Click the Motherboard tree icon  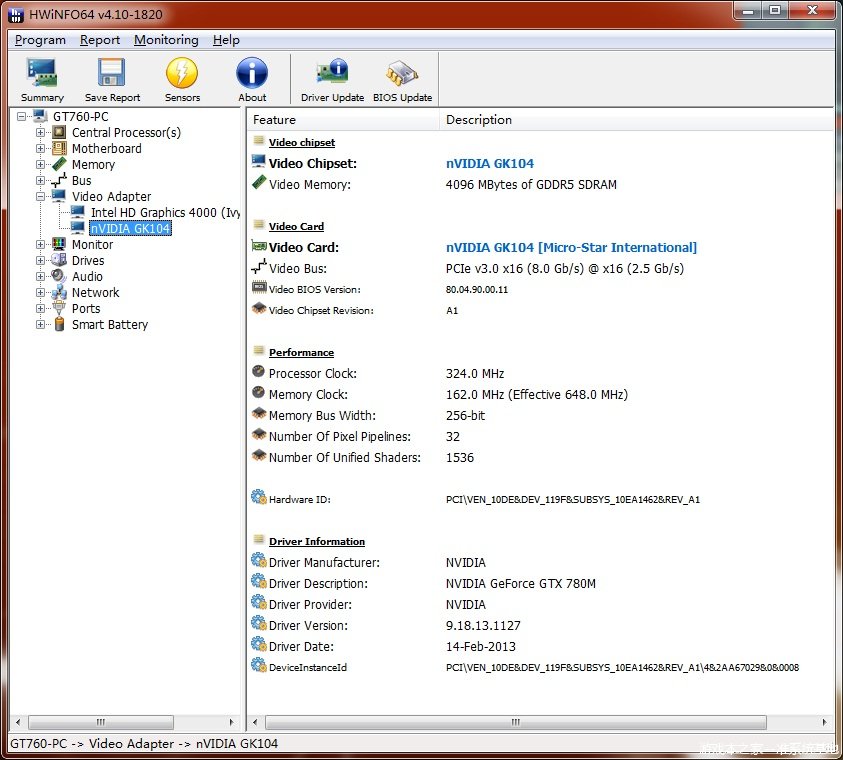(59, 148)
